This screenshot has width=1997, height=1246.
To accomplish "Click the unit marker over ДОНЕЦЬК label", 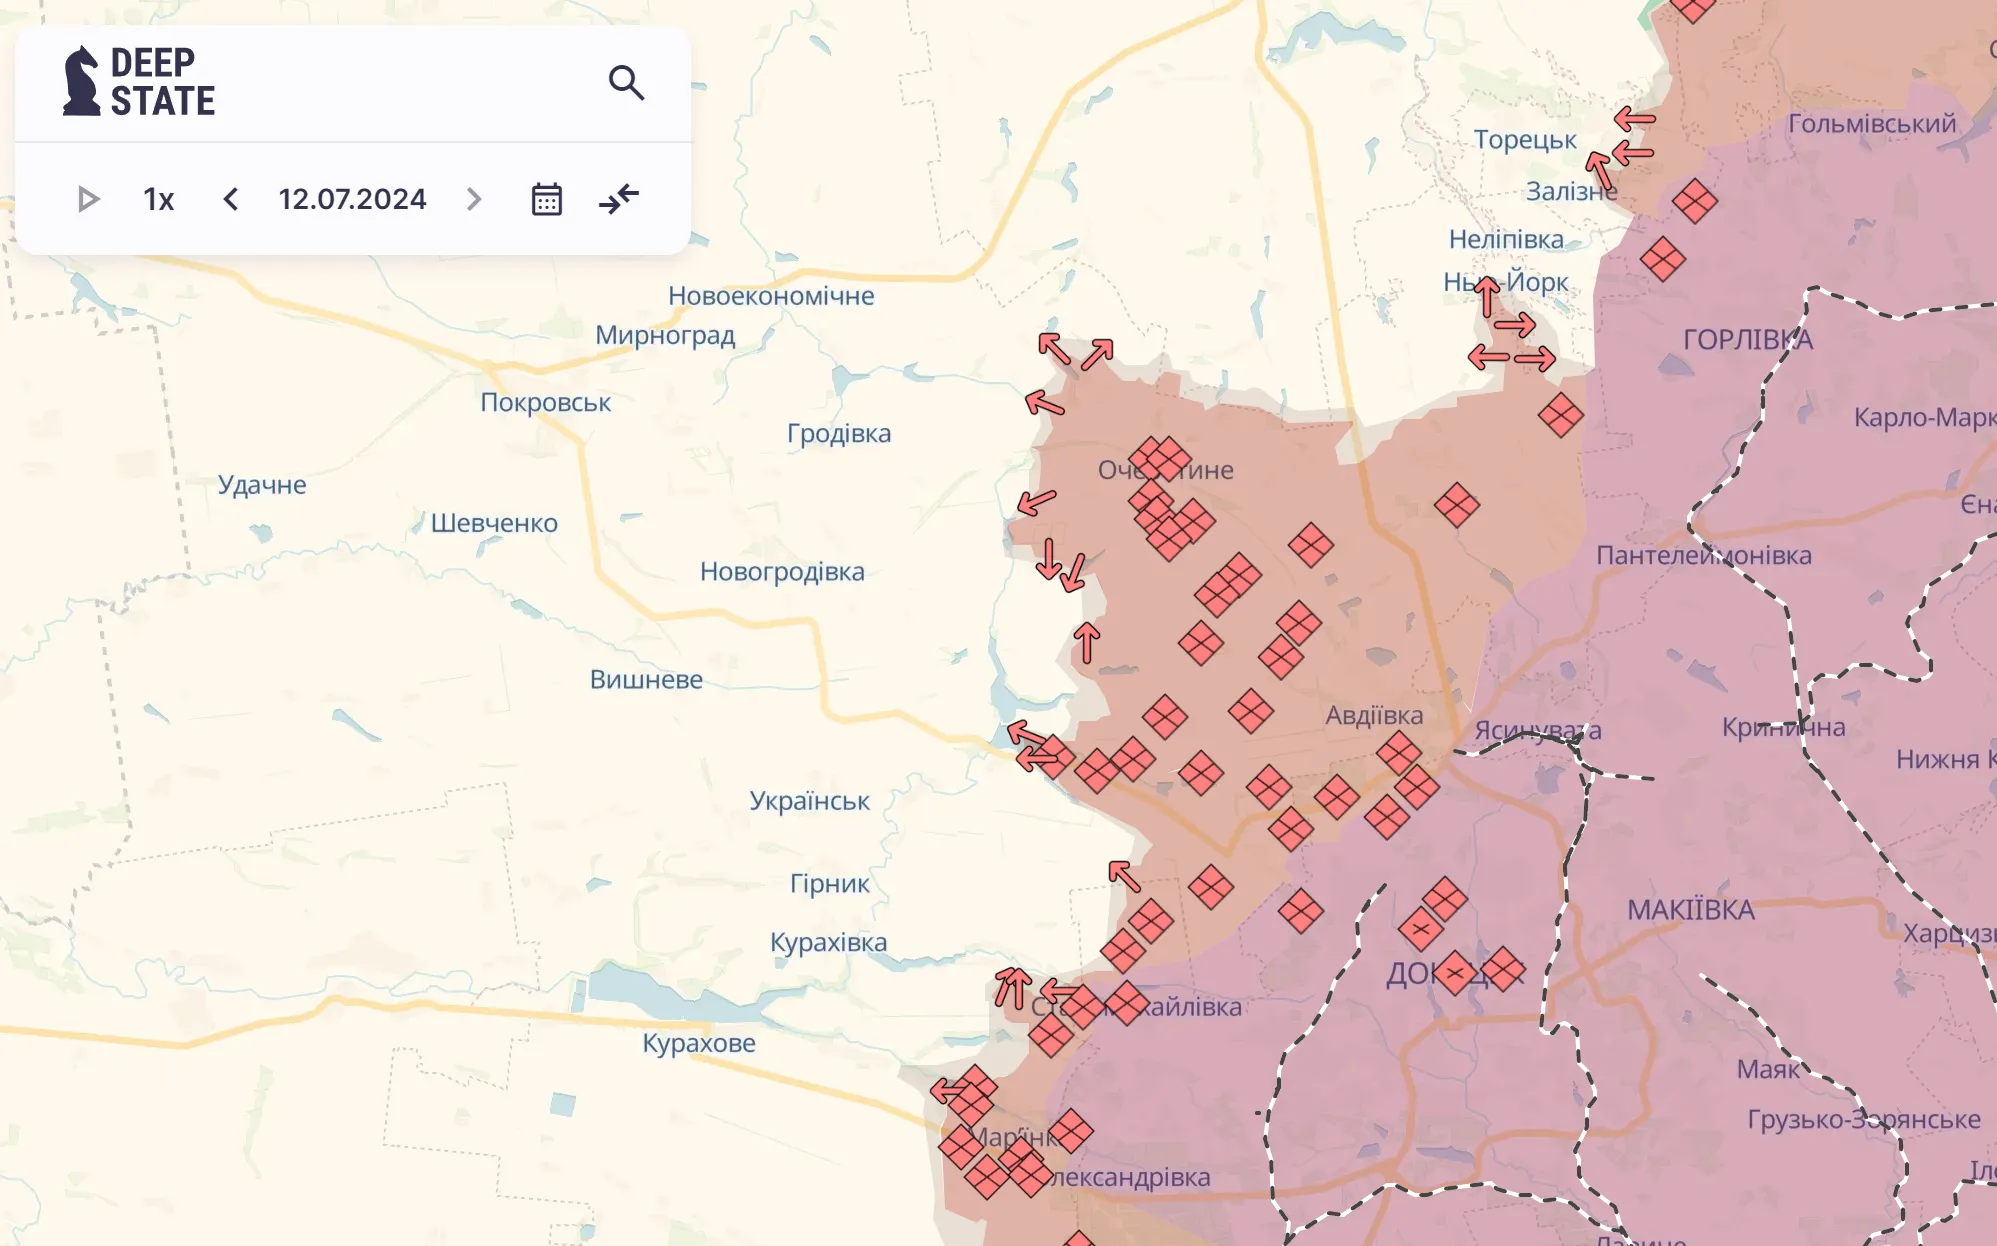I will 1455,972.
